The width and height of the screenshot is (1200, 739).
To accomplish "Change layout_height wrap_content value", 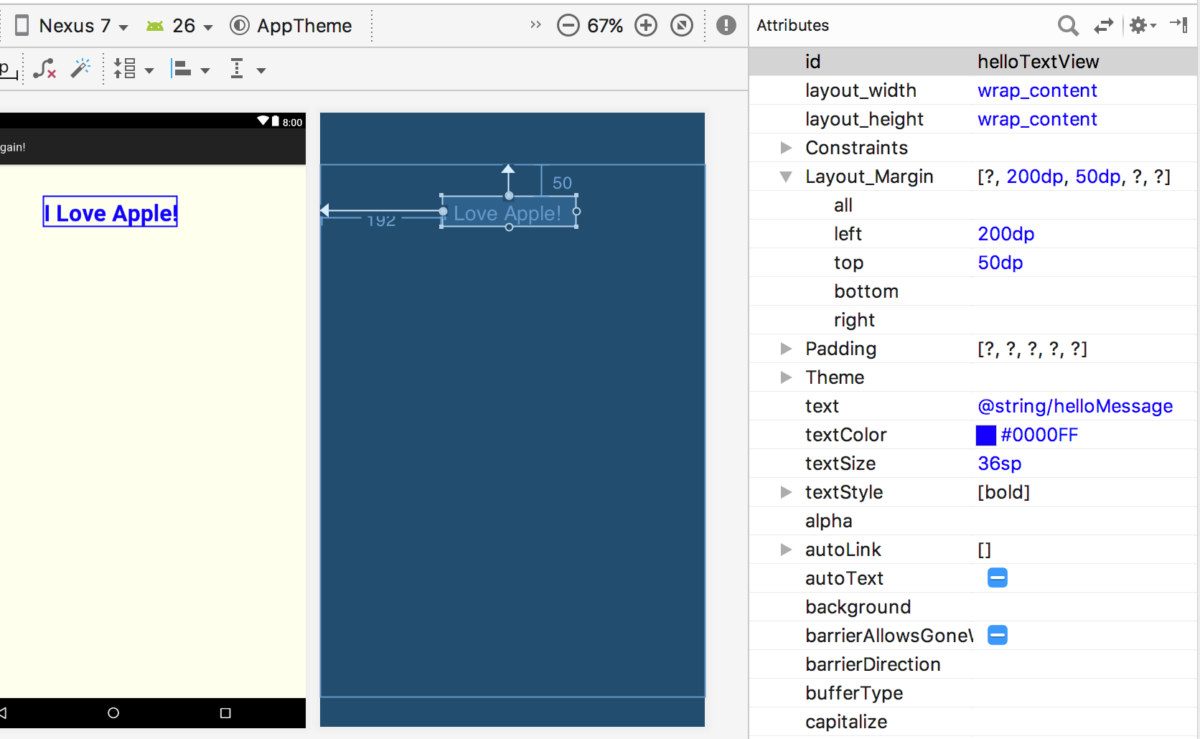I will click(x=1037, y=120).
